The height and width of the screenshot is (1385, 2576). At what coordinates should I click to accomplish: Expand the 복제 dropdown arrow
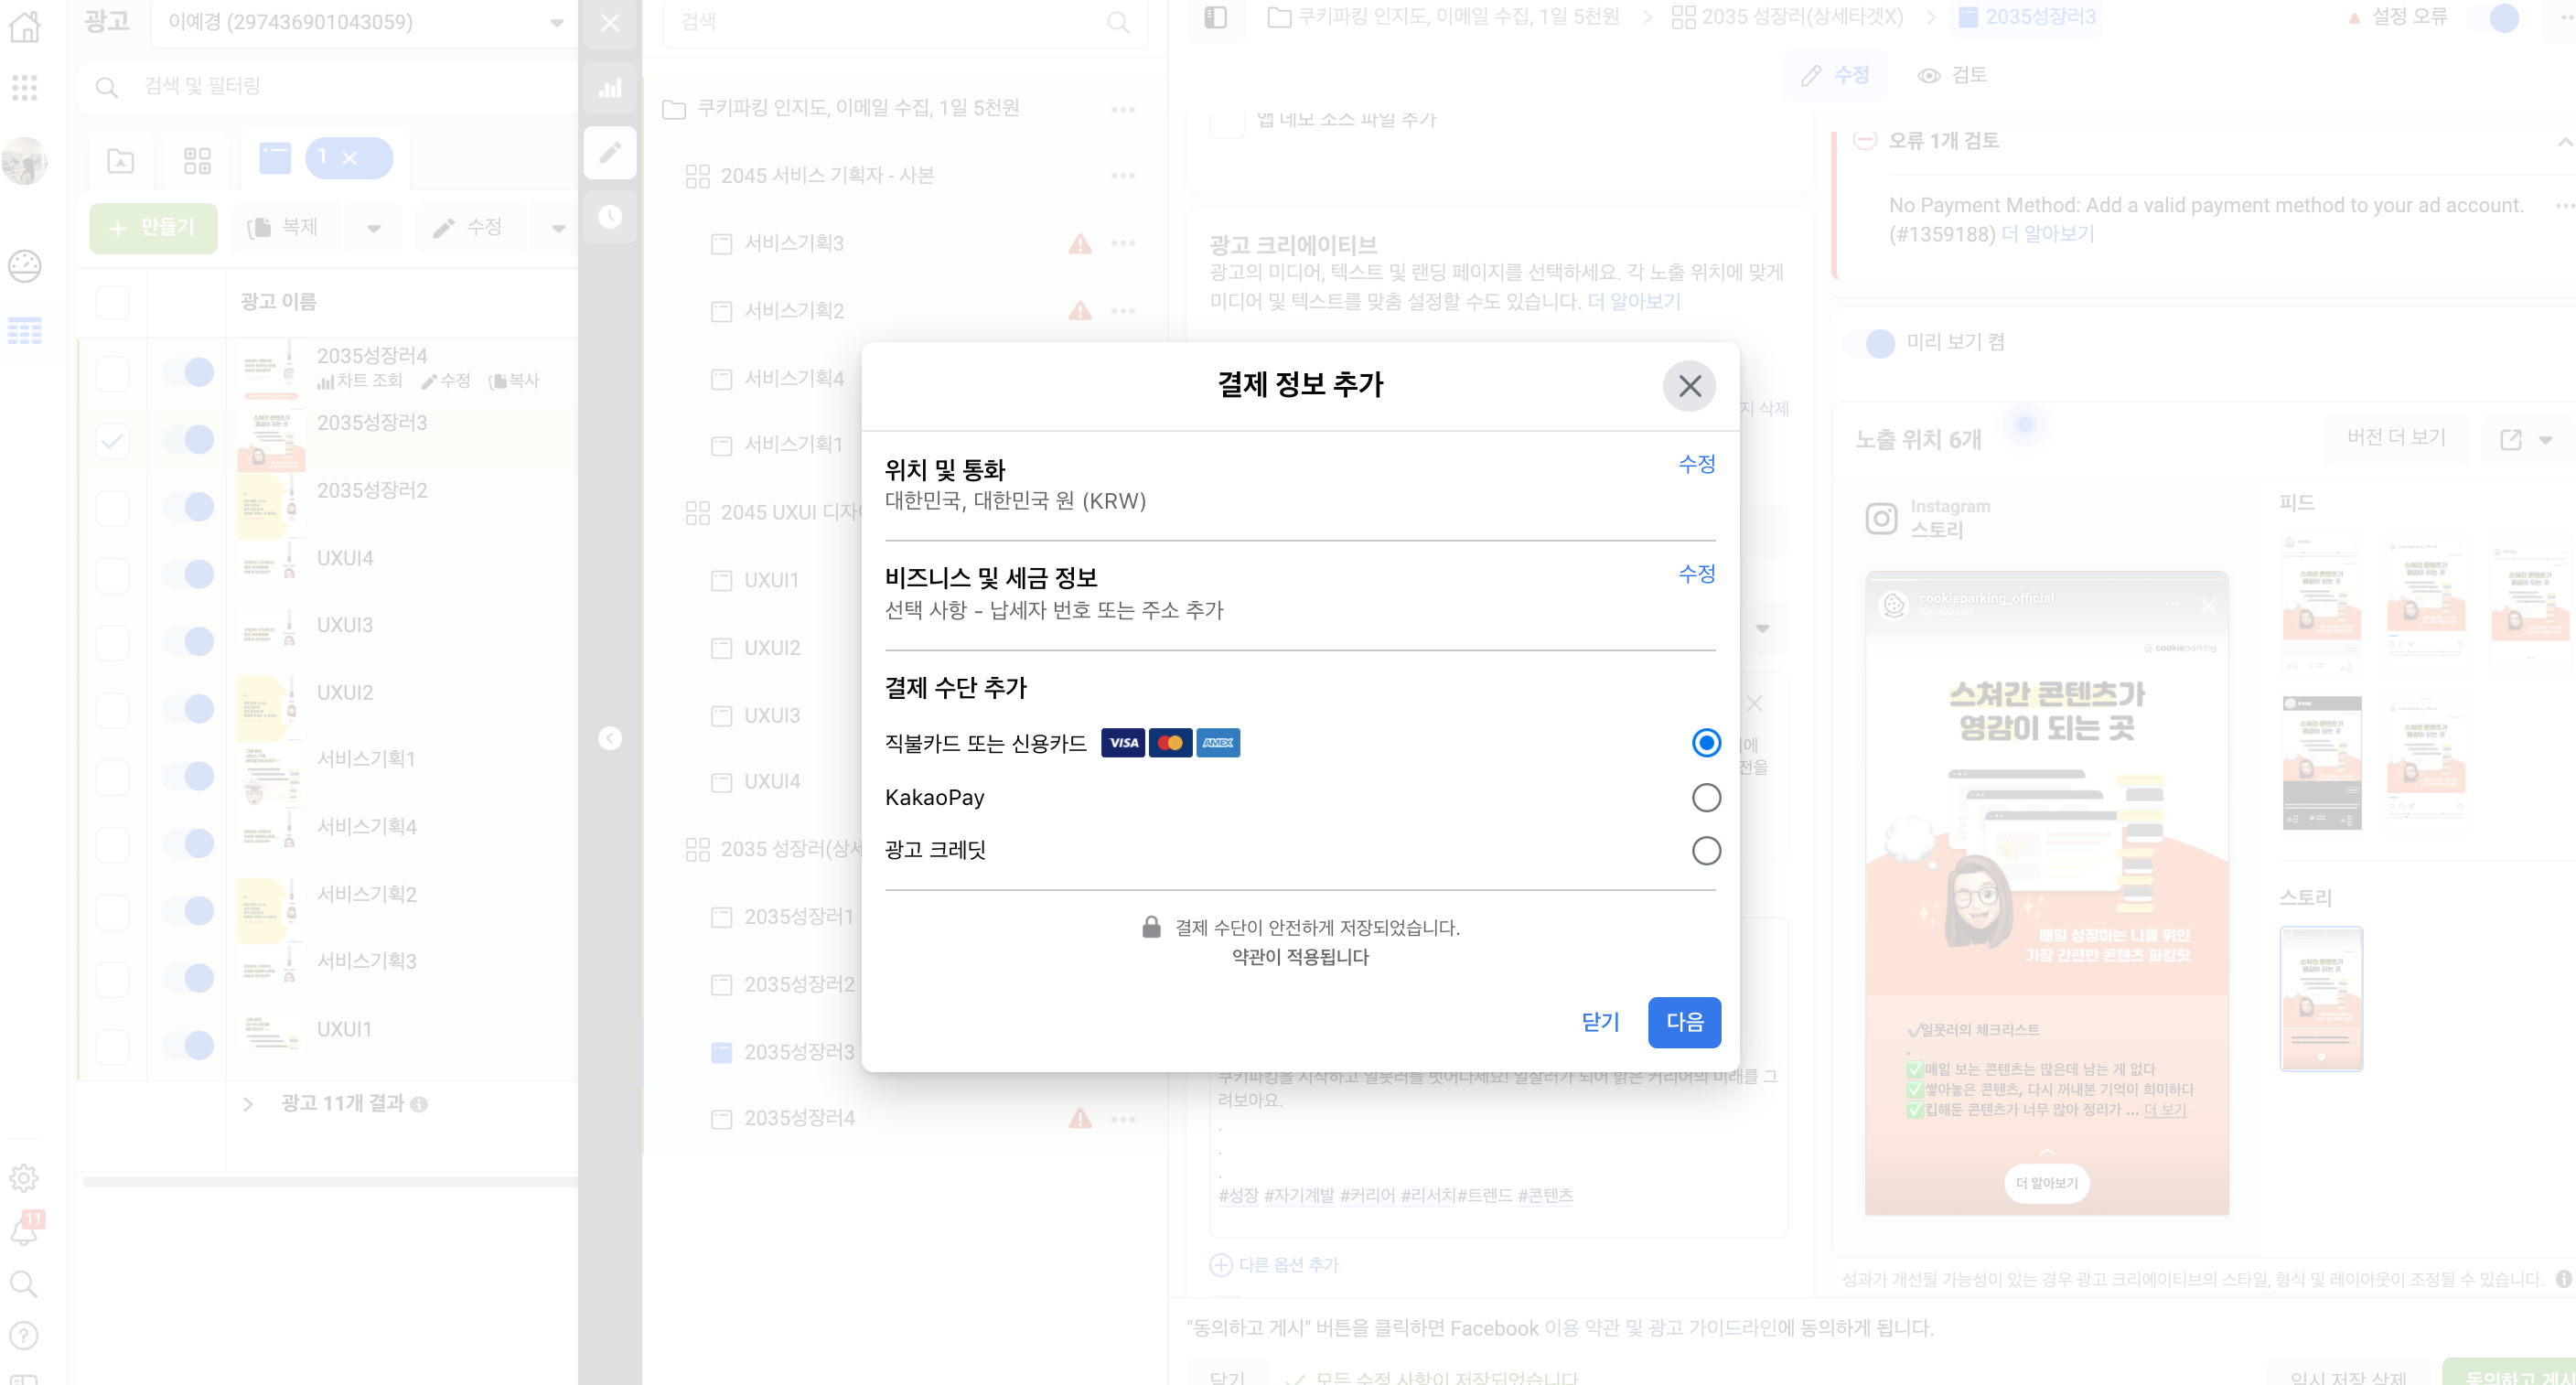(x=373, y=228)
